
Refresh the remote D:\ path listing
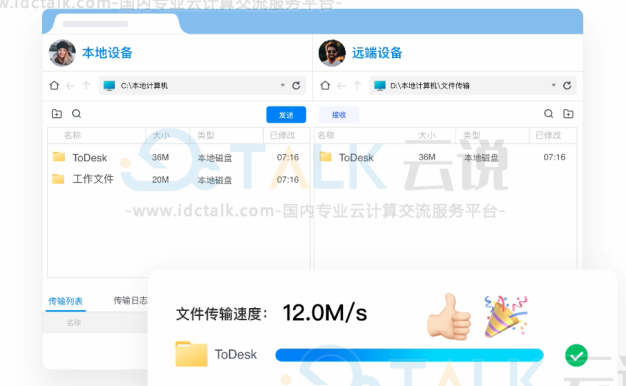pyautogui.click(x=567, y=85)
